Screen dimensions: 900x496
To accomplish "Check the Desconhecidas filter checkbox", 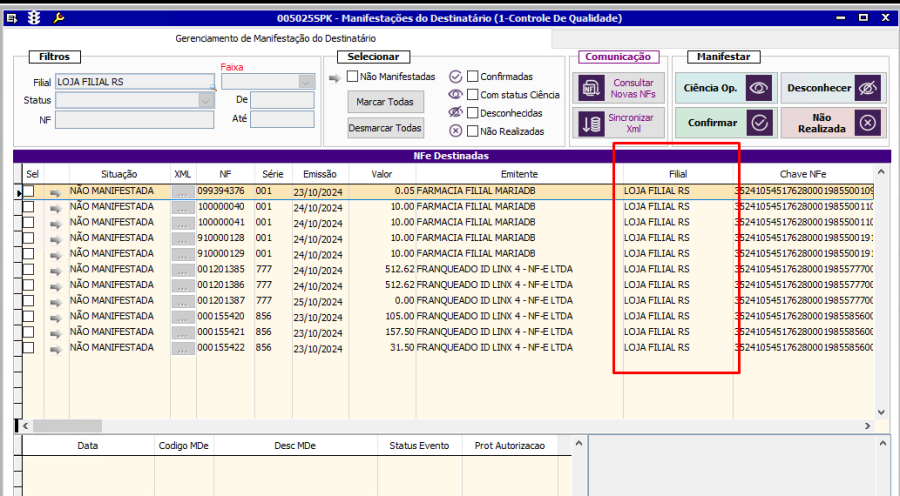I will pyautogui.click(x=473, y=113).
